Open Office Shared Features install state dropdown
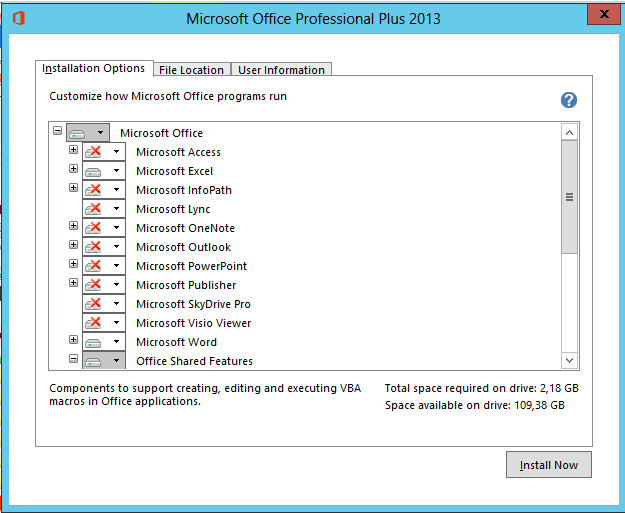 pos(104,360)
